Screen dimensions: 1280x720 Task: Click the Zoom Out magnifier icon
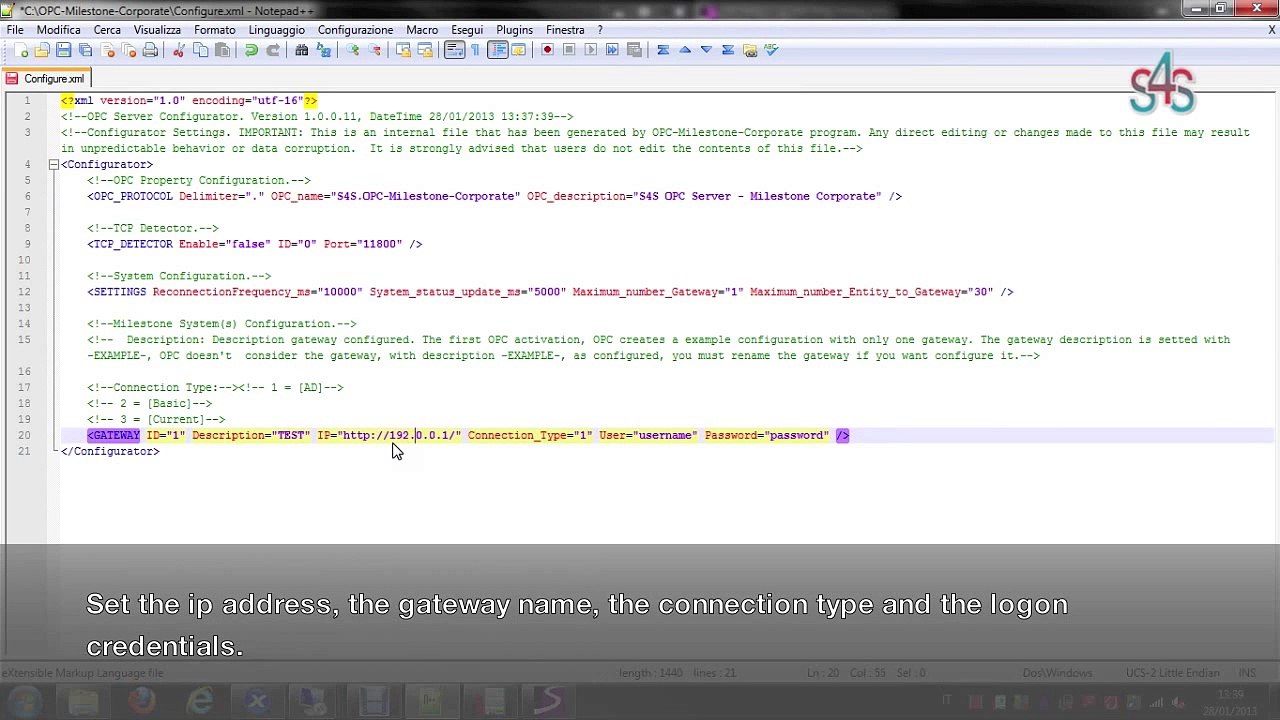pos(374,50)
